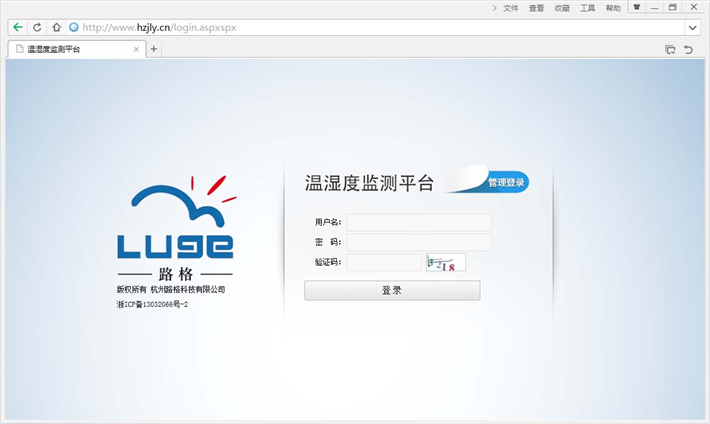
Task: Open the 查看 menu
Action: (537, 8)
